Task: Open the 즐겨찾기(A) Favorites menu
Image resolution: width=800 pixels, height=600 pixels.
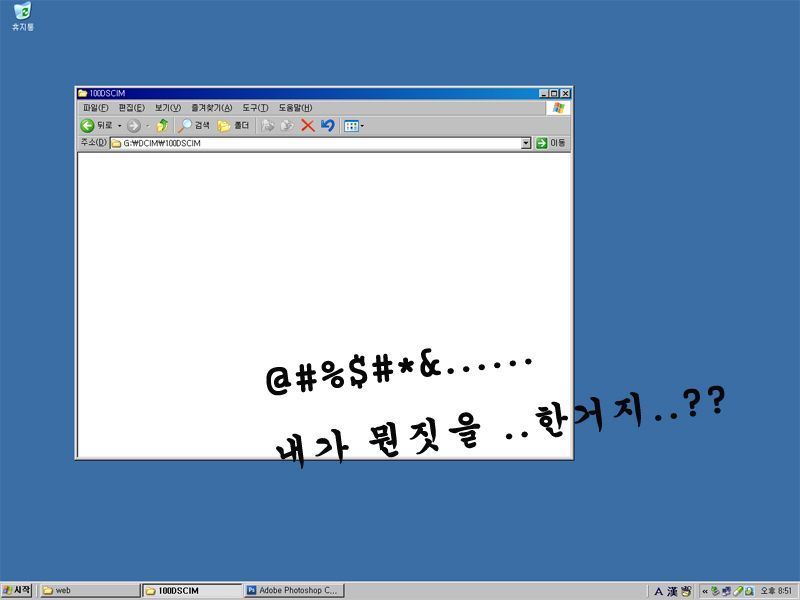Action: tap(212, 108)
